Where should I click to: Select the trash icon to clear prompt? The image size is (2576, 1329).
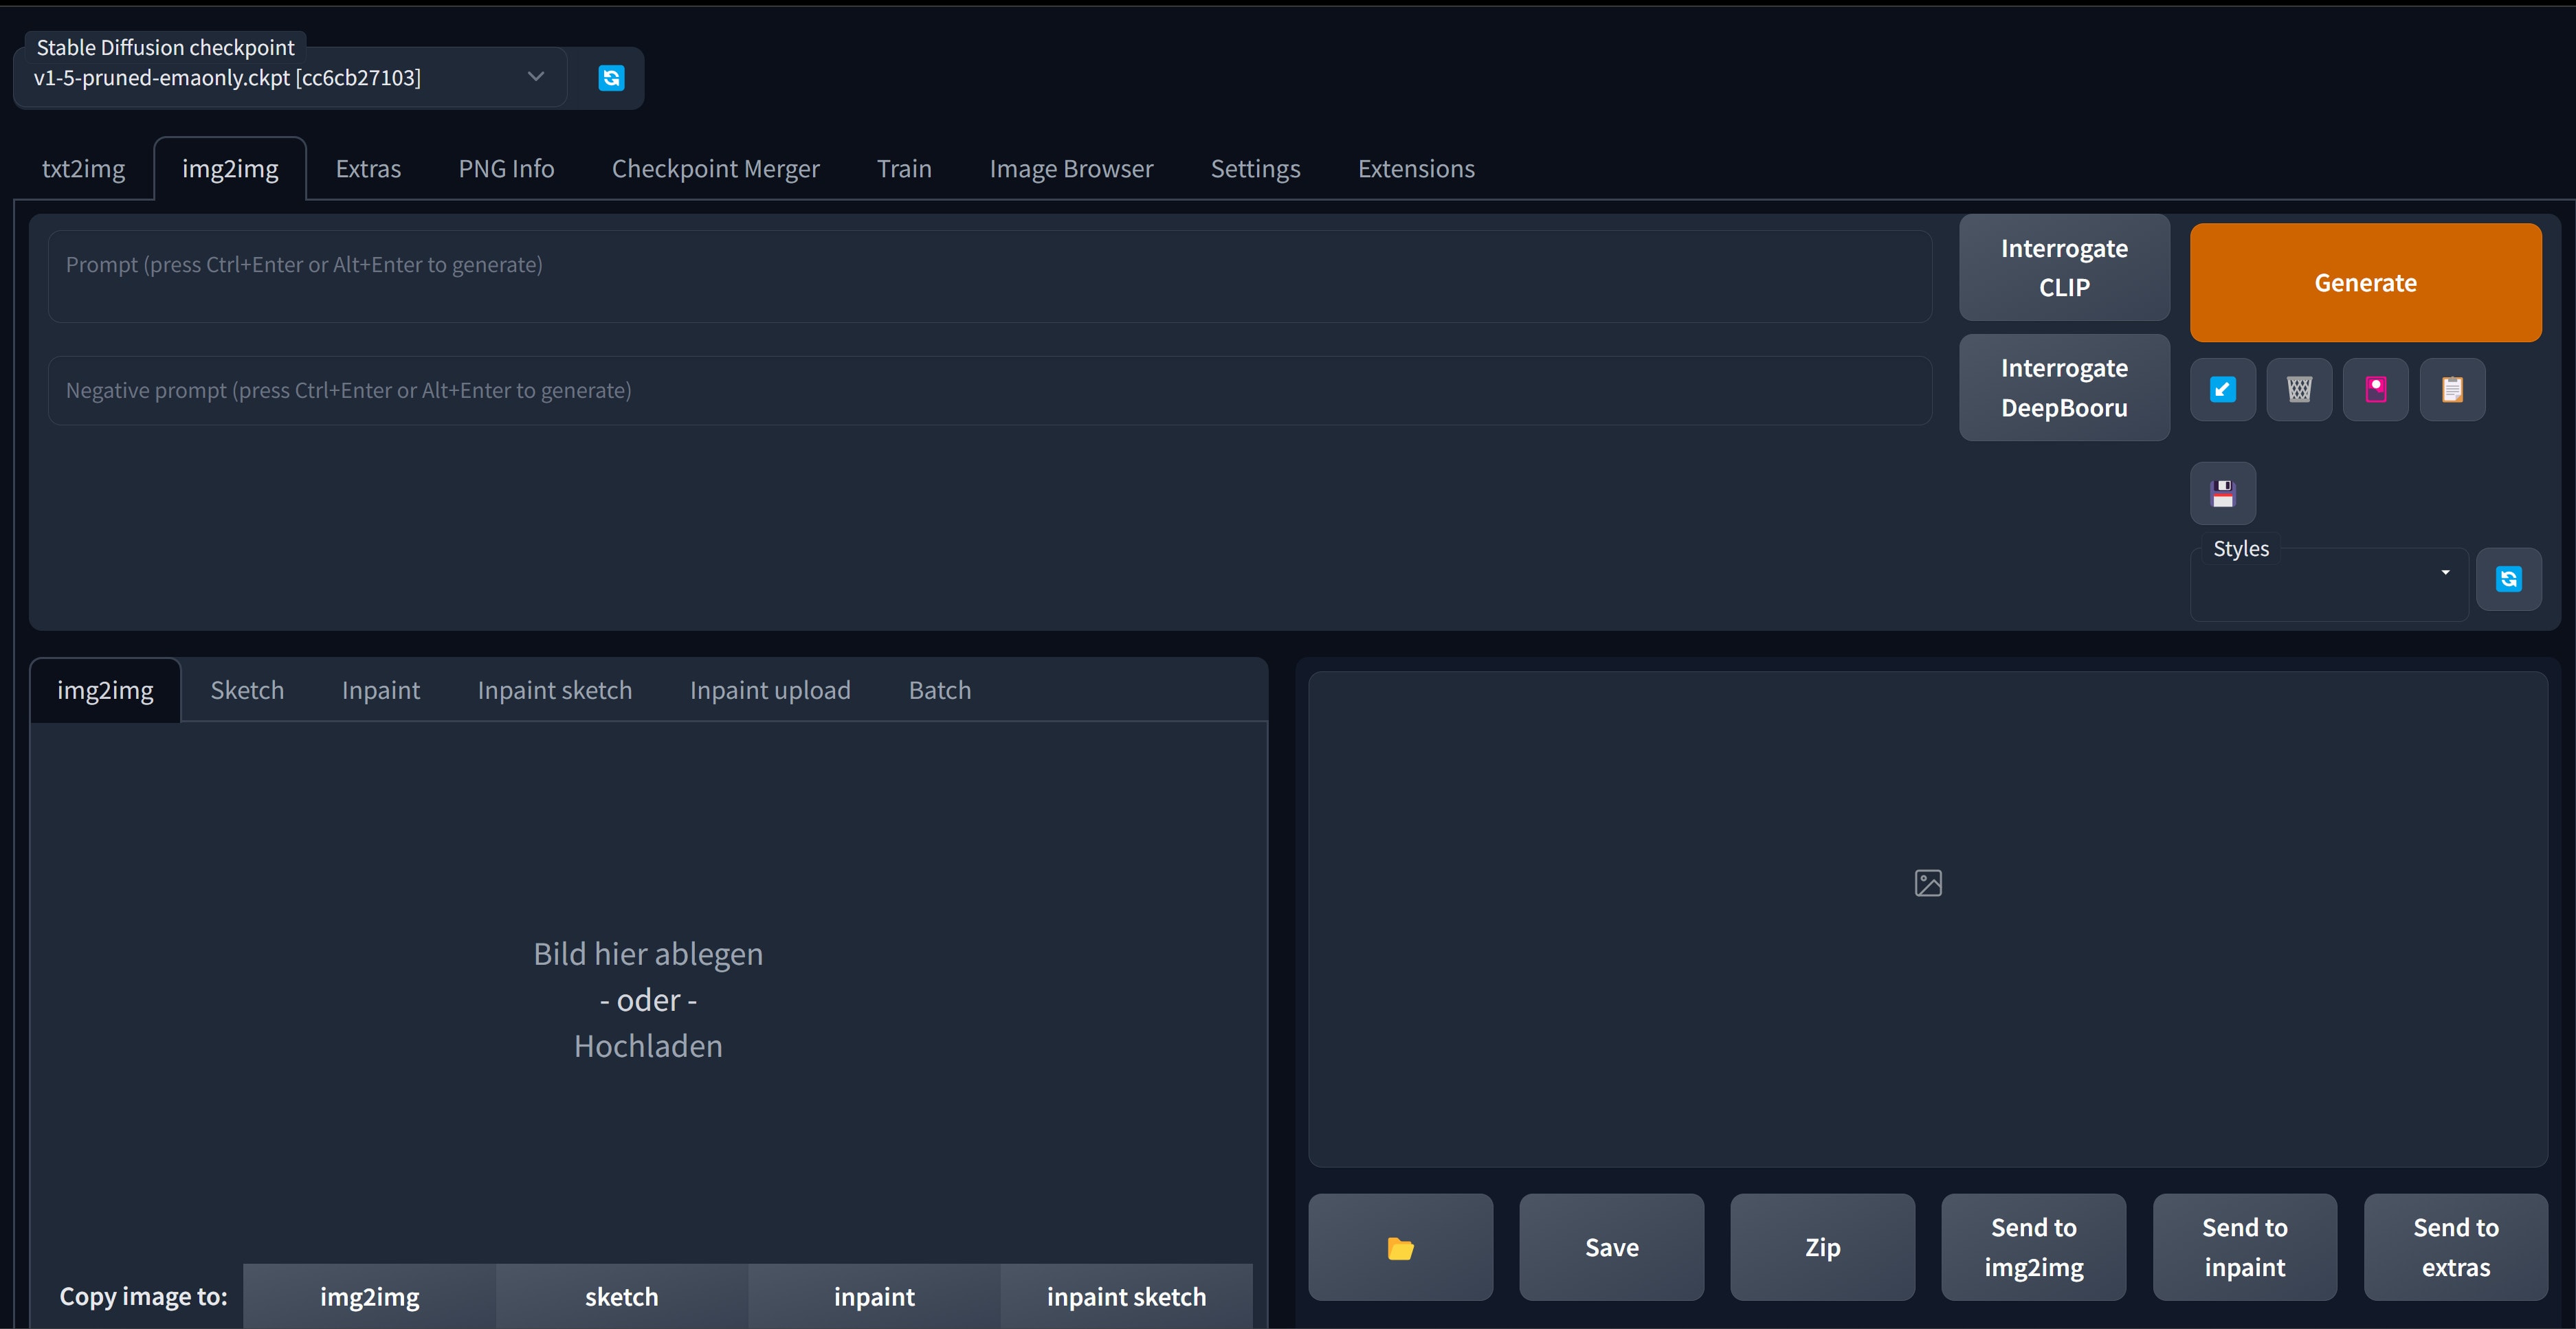coord(2299,389)
